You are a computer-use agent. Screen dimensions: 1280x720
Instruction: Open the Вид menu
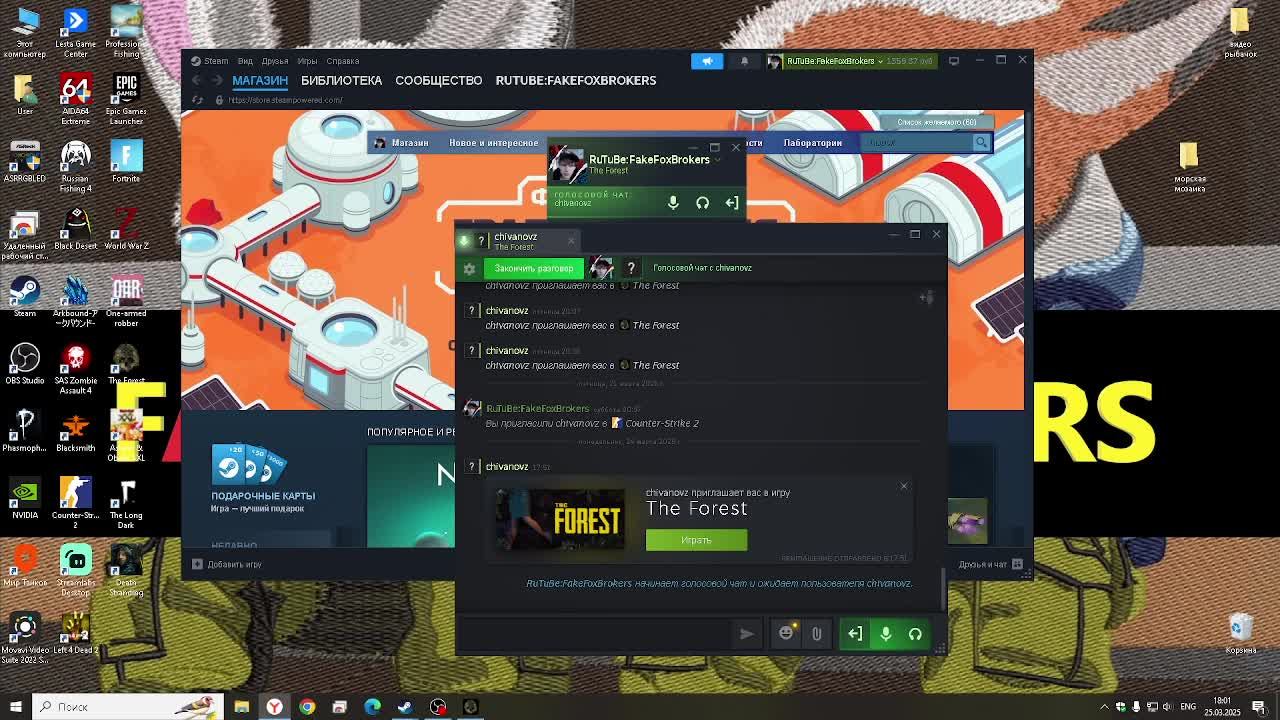(245, 61)
